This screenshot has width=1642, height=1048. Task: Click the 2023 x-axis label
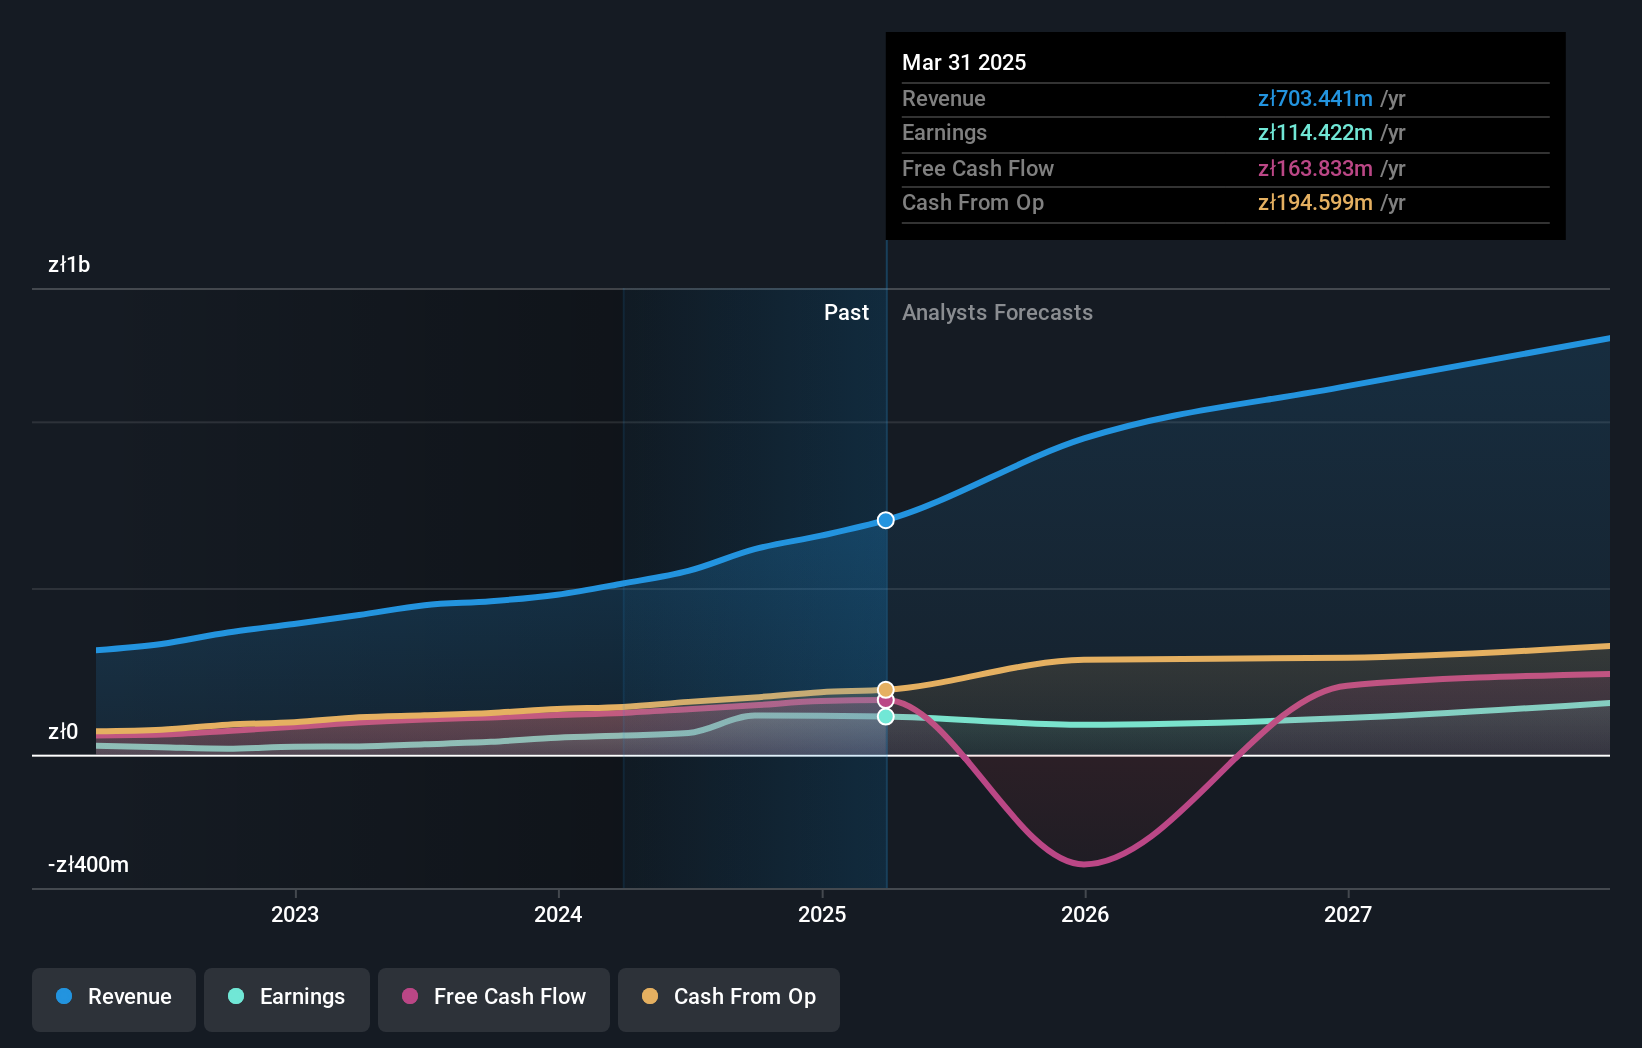click(x=295, y=914)
